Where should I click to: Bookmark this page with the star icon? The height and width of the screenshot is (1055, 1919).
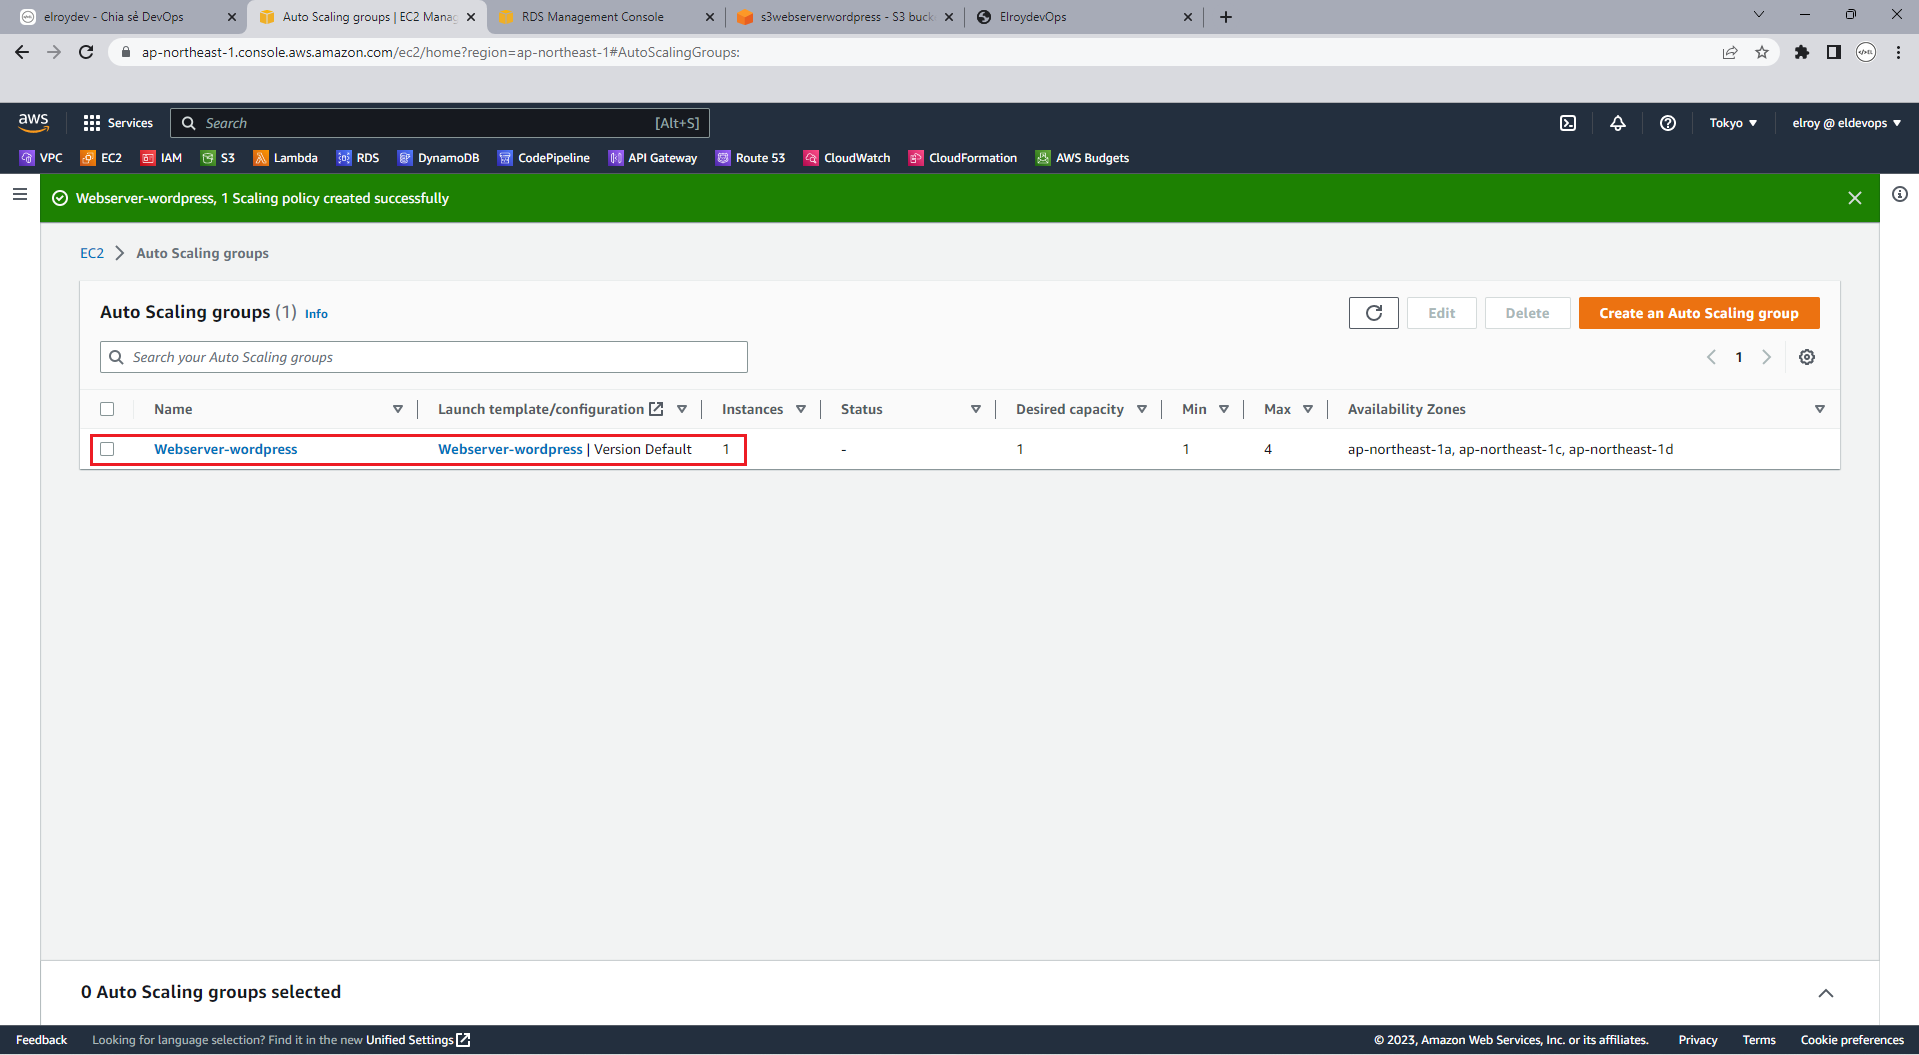tap(1762, 52)
